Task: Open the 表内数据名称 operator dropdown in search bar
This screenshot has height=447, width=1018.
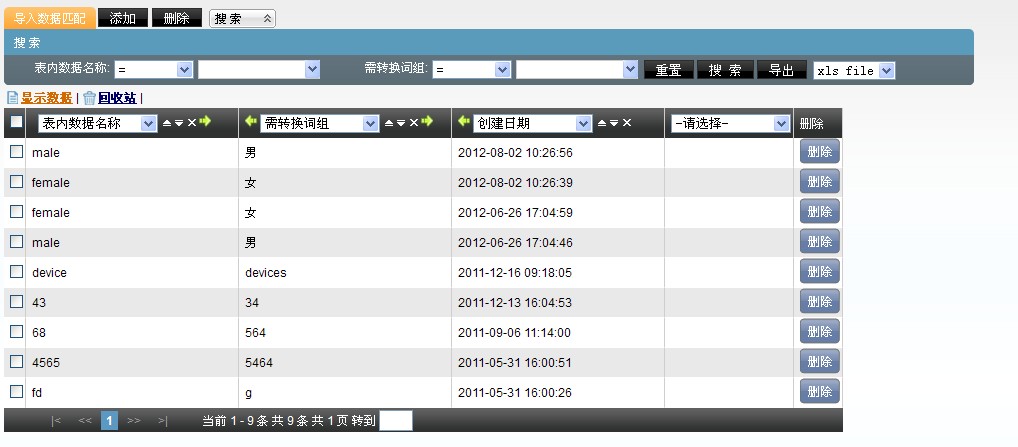Action: 153,69
